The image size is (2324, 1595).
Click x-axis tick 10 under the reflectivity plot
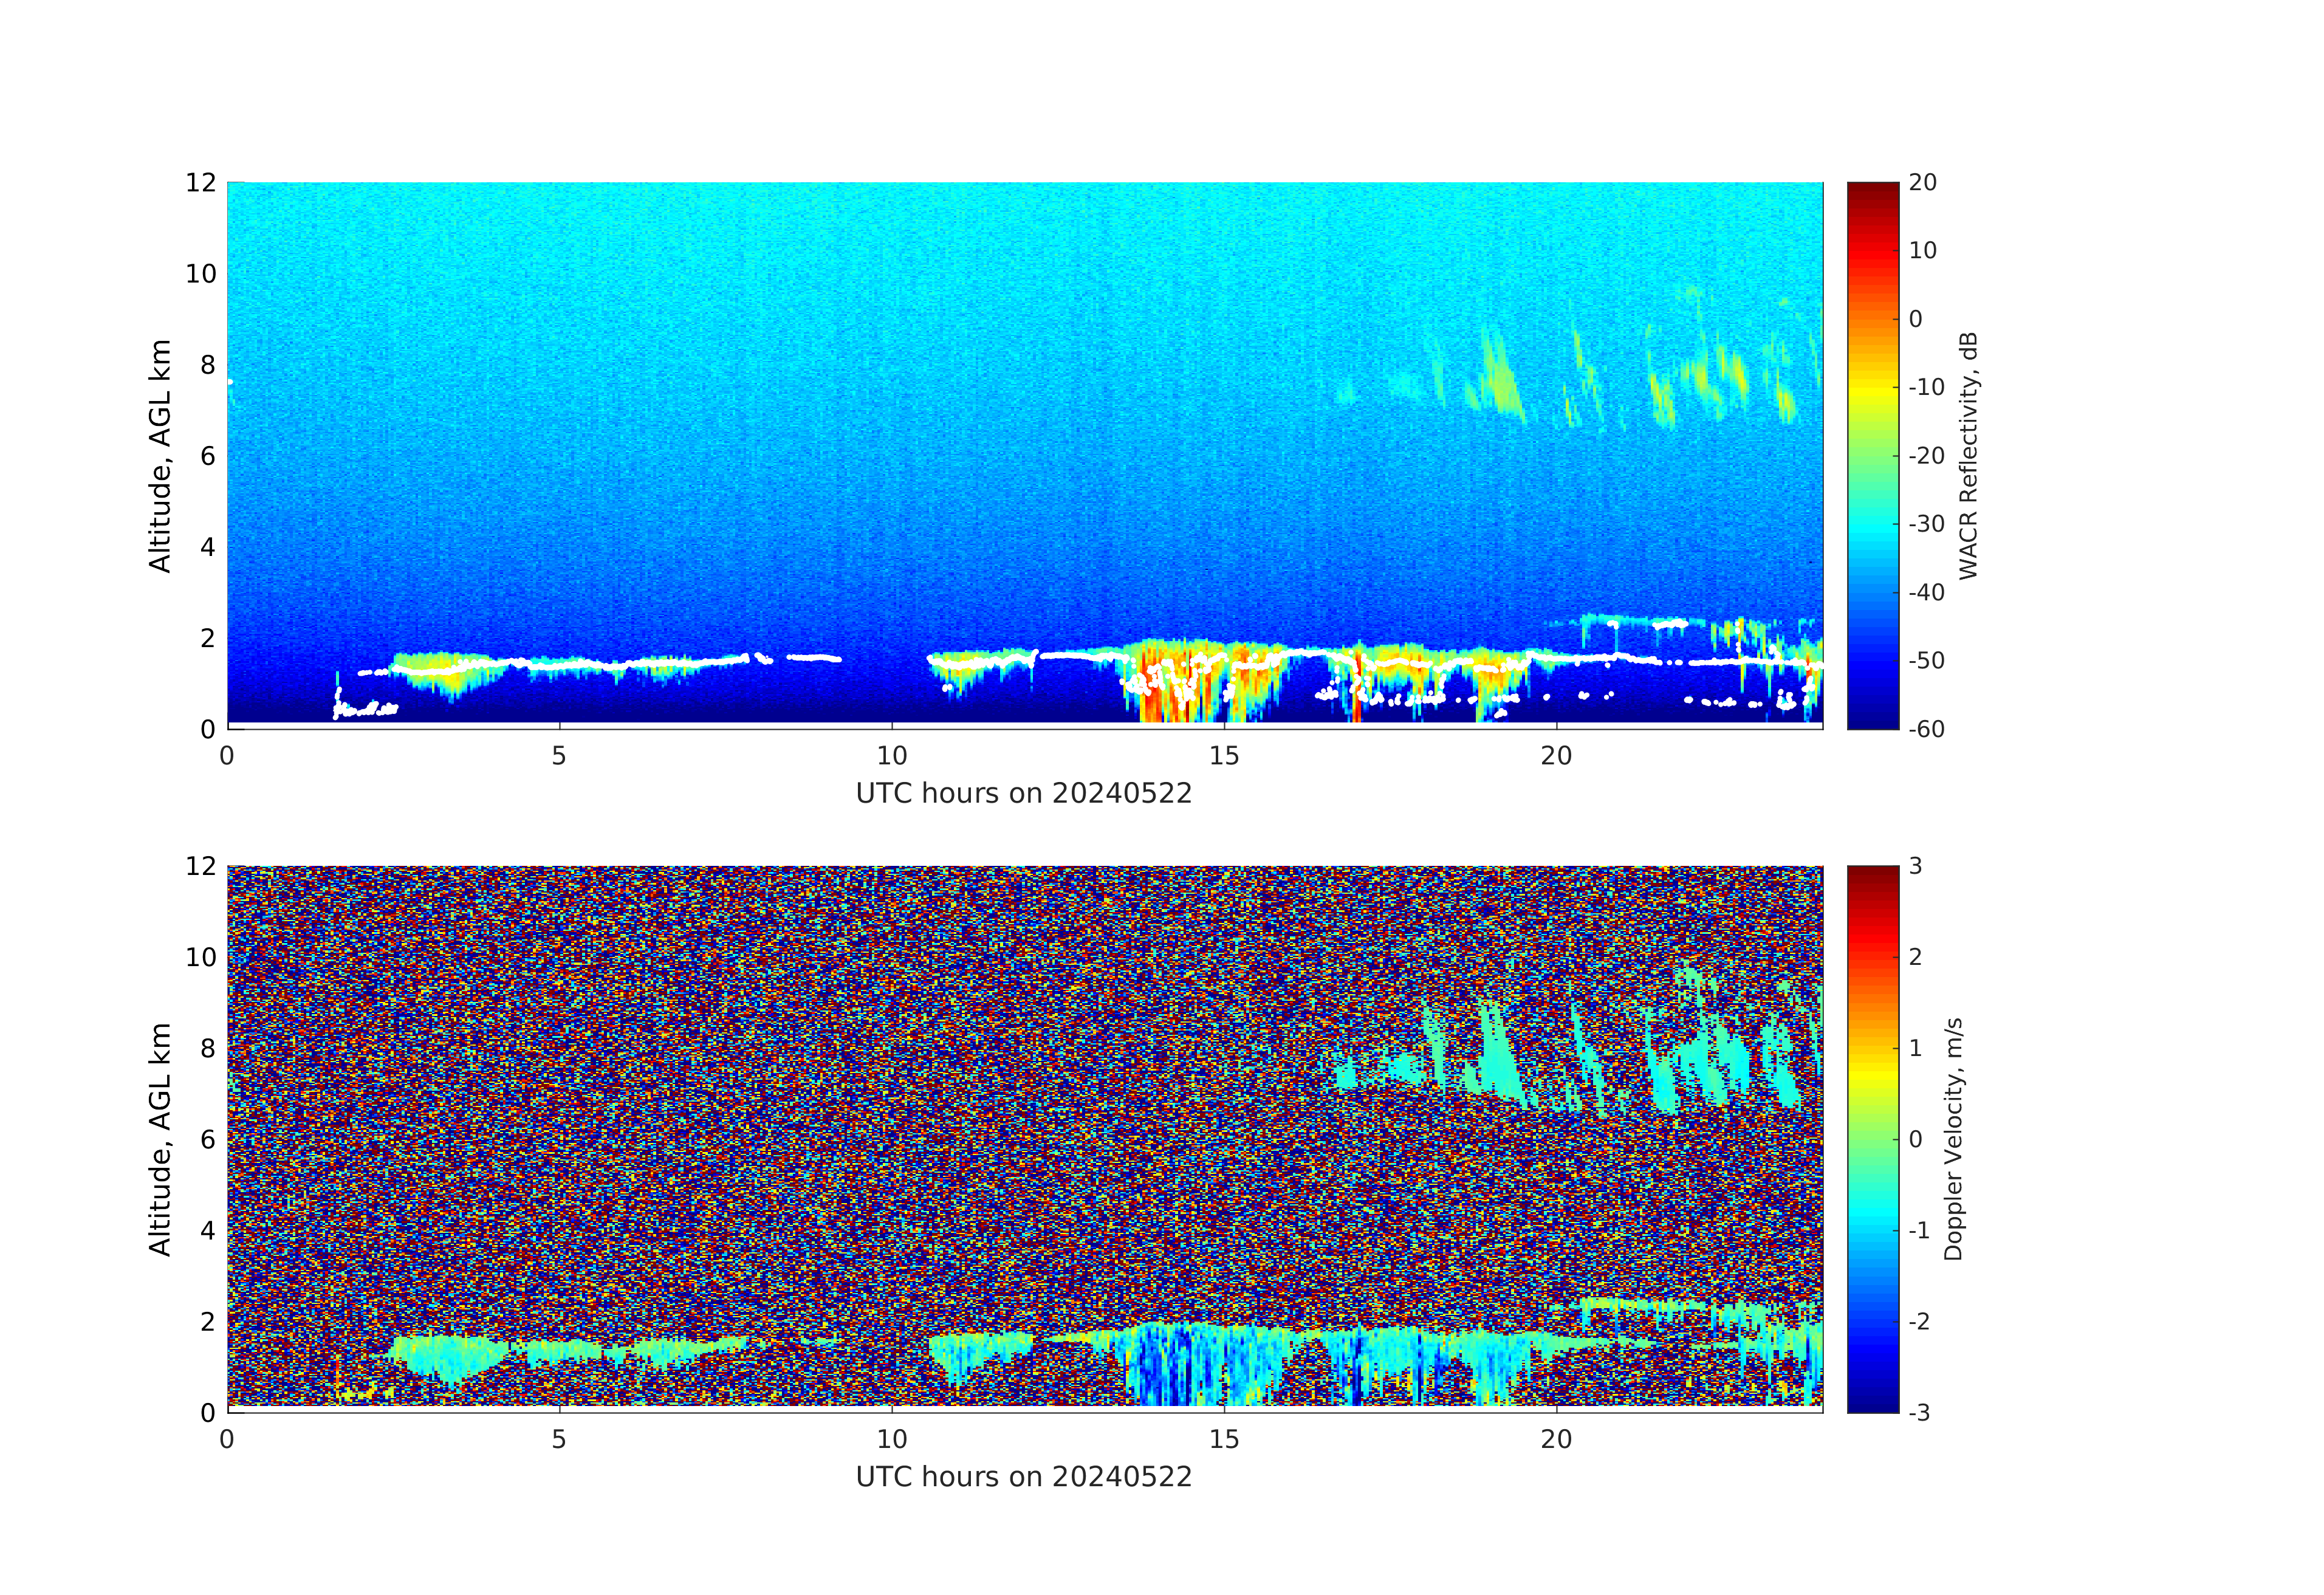(891, 756)
